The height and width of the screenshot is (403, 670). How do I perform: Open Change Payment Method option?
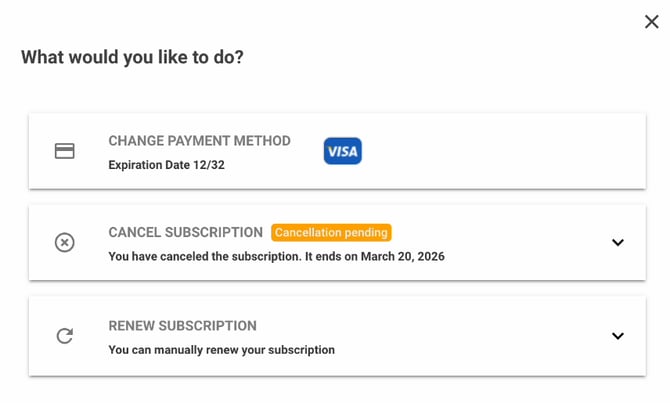[x=199, y=141]
